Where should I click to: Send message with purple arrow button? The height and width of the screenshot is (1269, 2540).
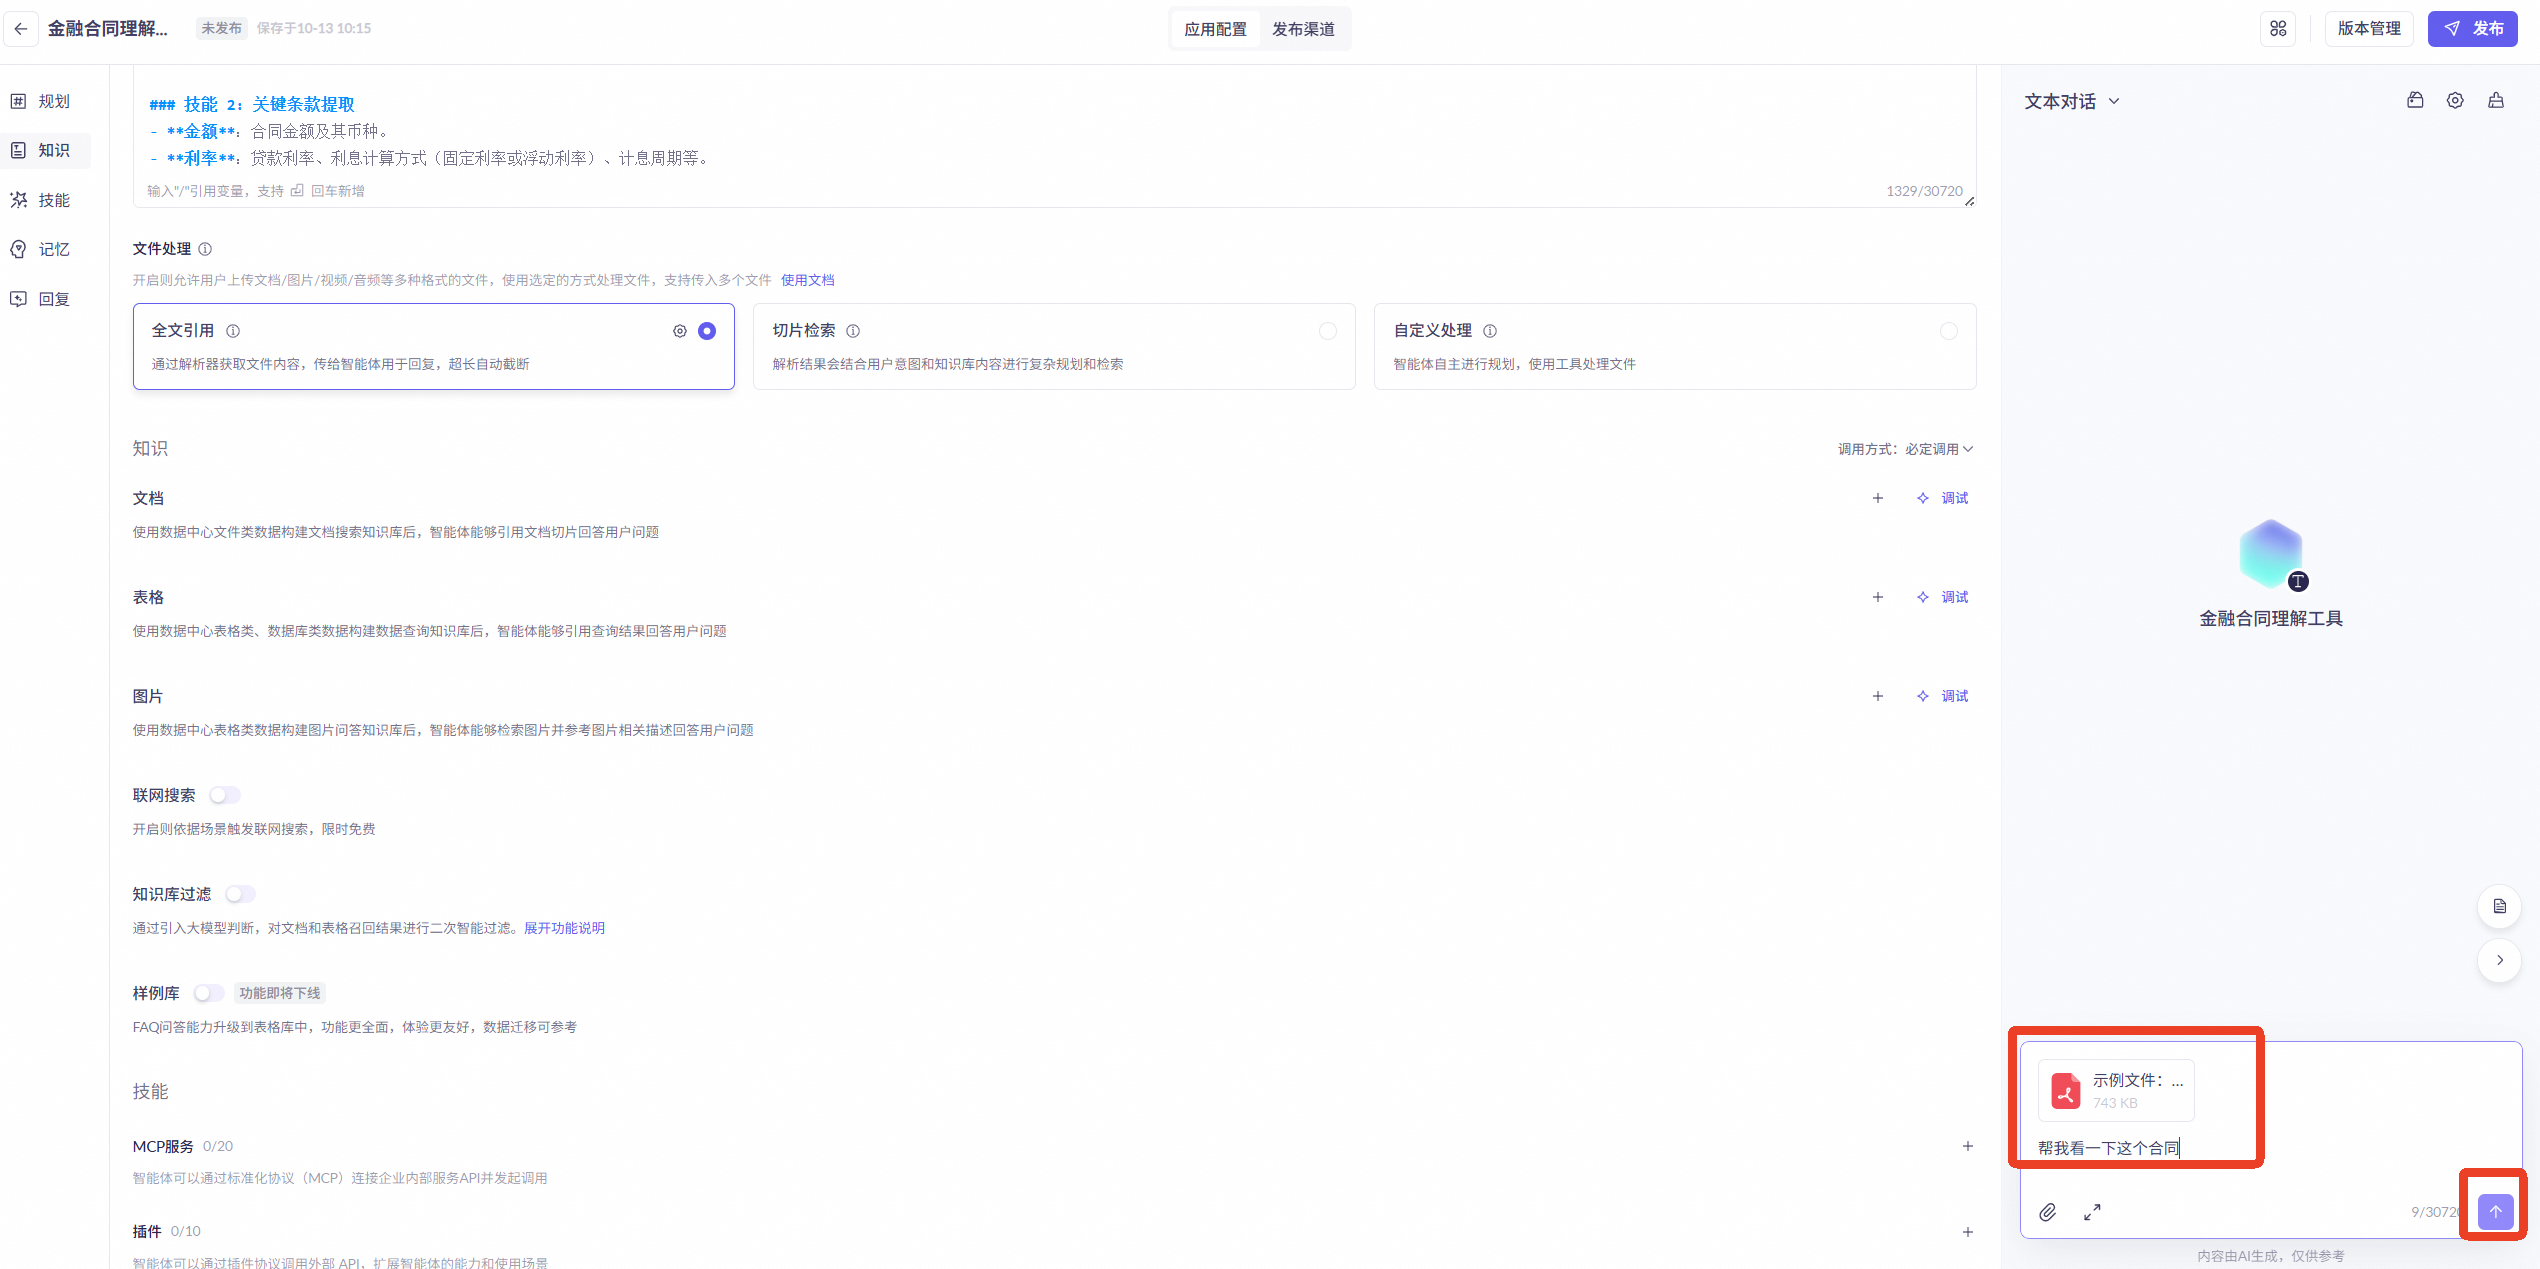tap(2495, 1212)
